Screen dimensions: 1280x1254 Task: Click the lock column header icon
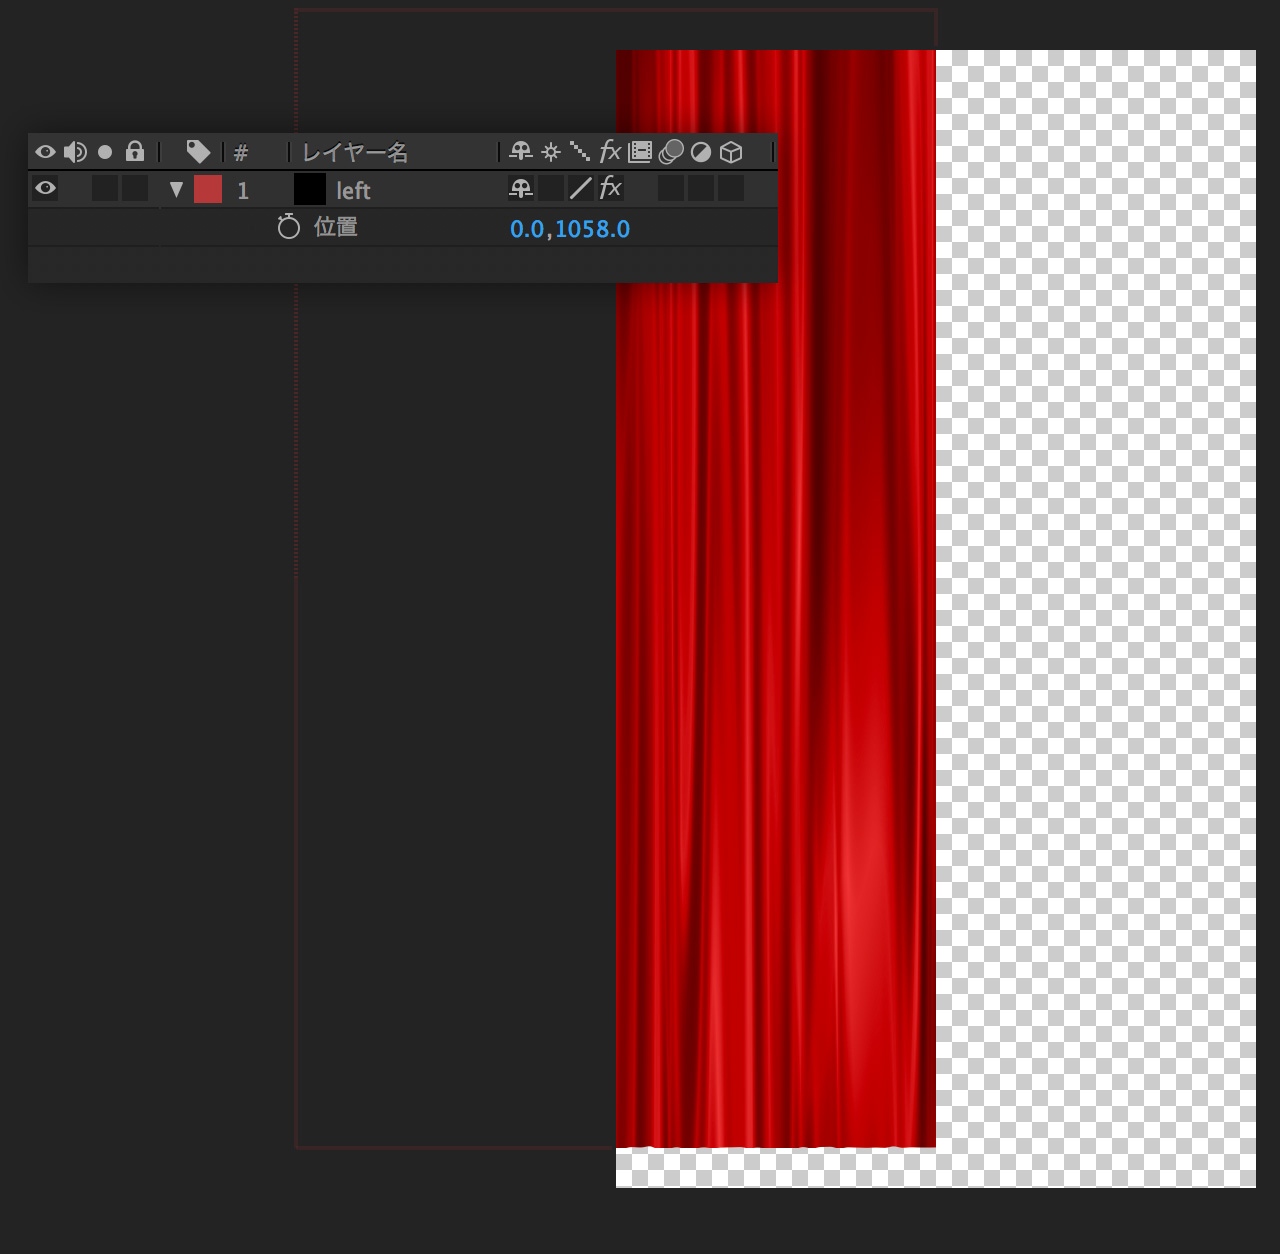[135, 152]
